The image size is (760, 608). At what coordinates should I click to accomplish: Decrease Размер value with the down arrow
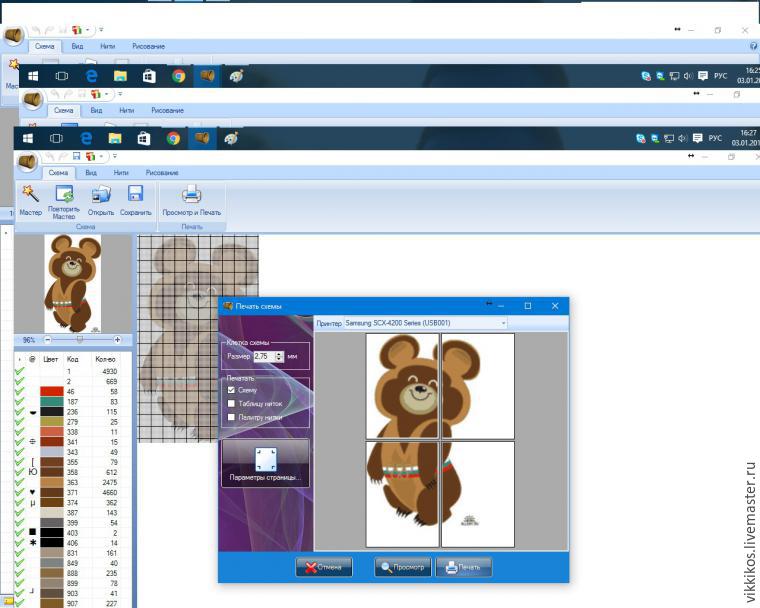(x=279, y=359)
